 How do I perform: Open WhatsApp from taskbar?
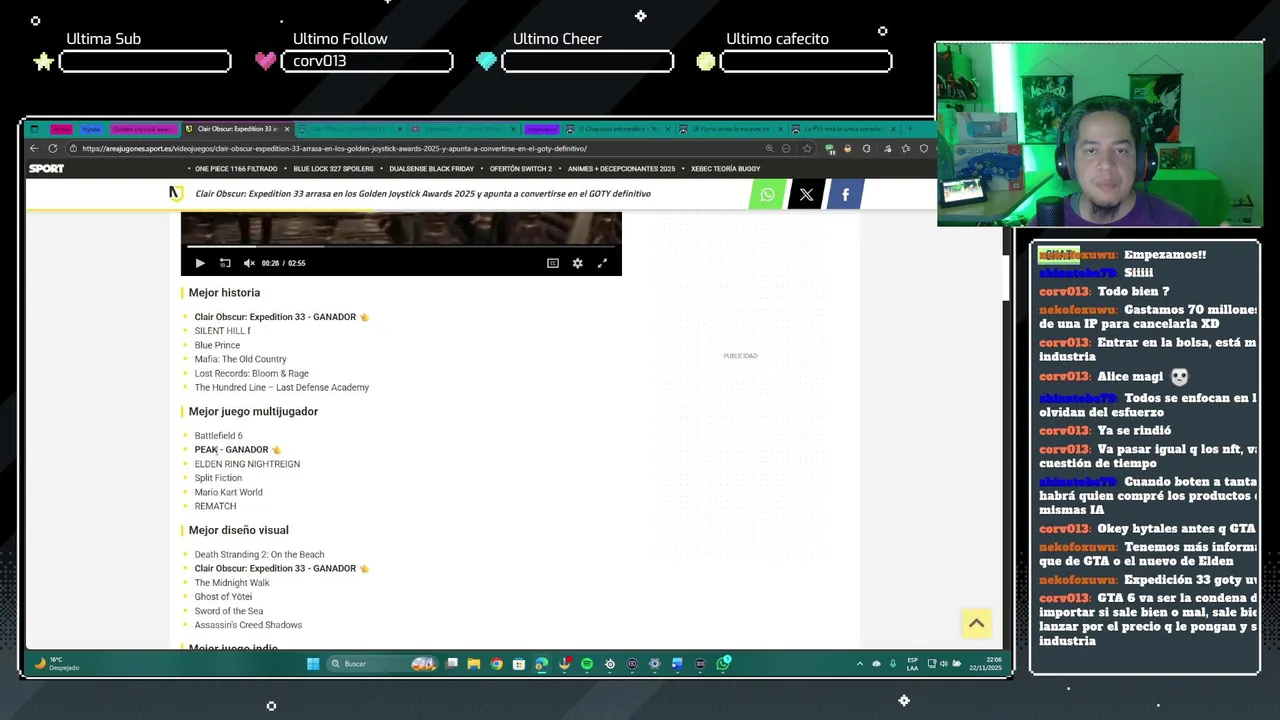coord(723,664)
